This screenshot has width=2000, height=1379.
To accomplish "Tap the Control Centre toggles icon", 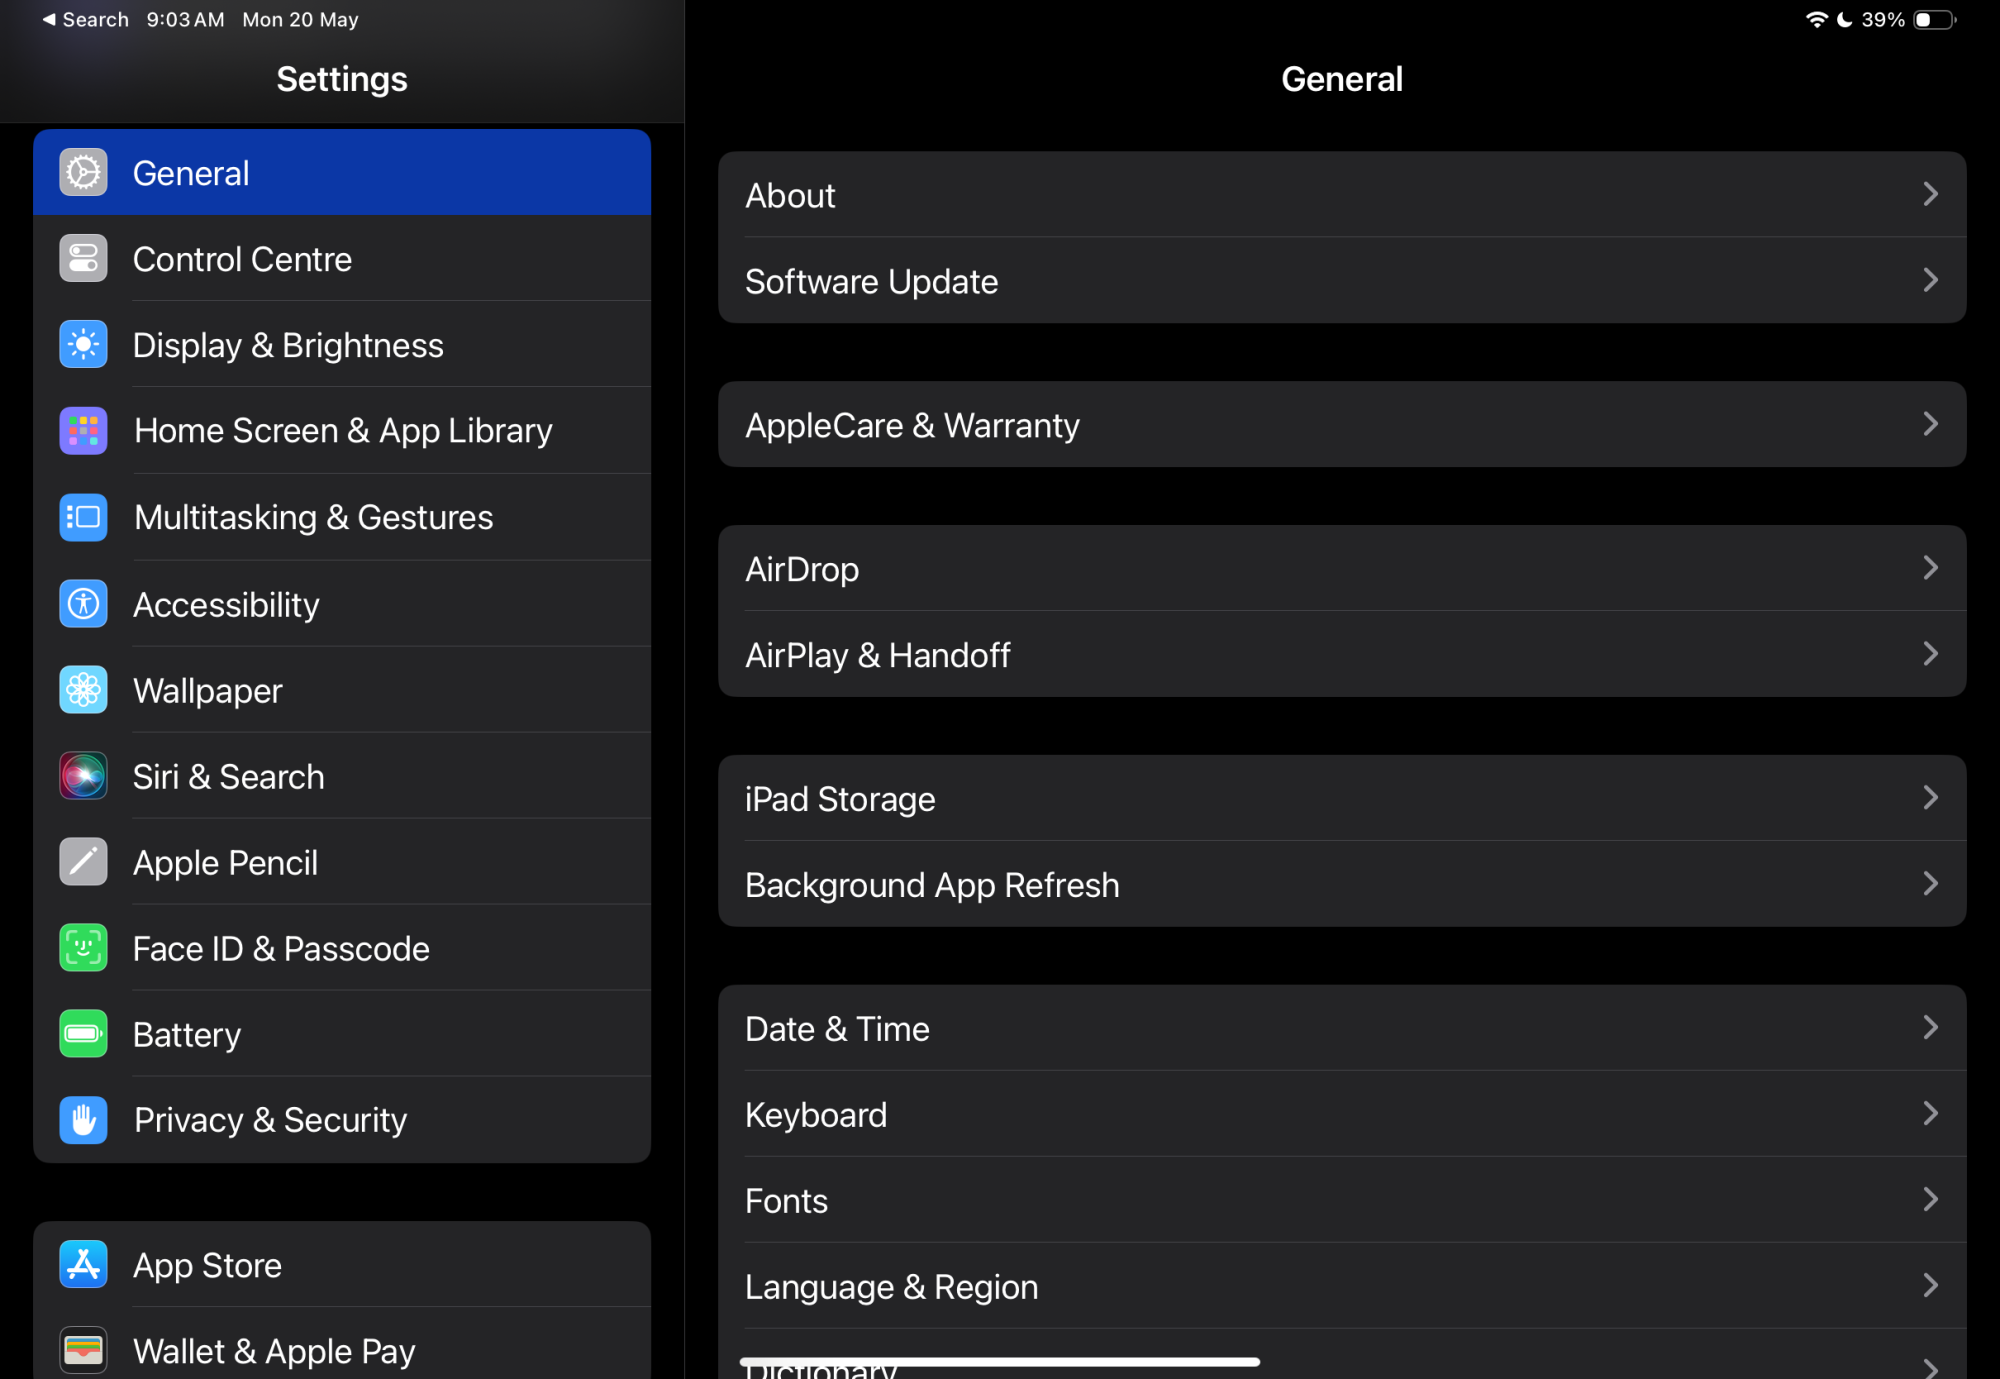I will coord(83,259).
